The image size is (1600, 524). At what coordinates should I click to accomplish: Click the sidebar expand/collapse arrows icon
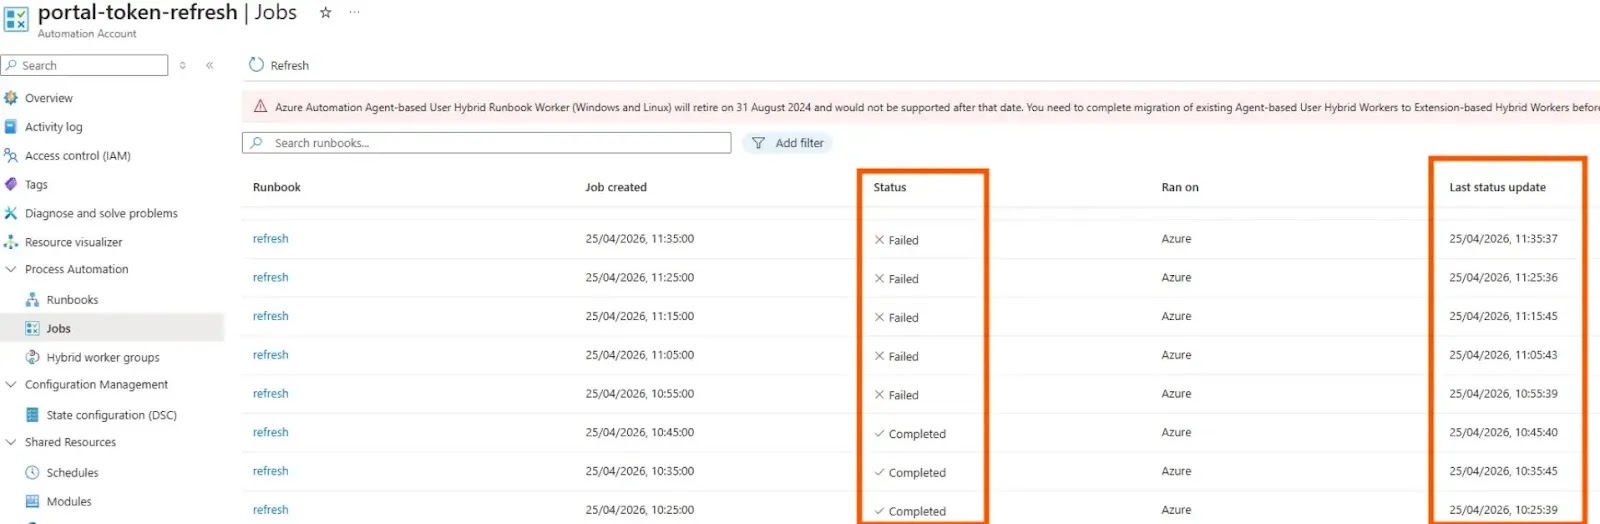(x=182, y=65)
